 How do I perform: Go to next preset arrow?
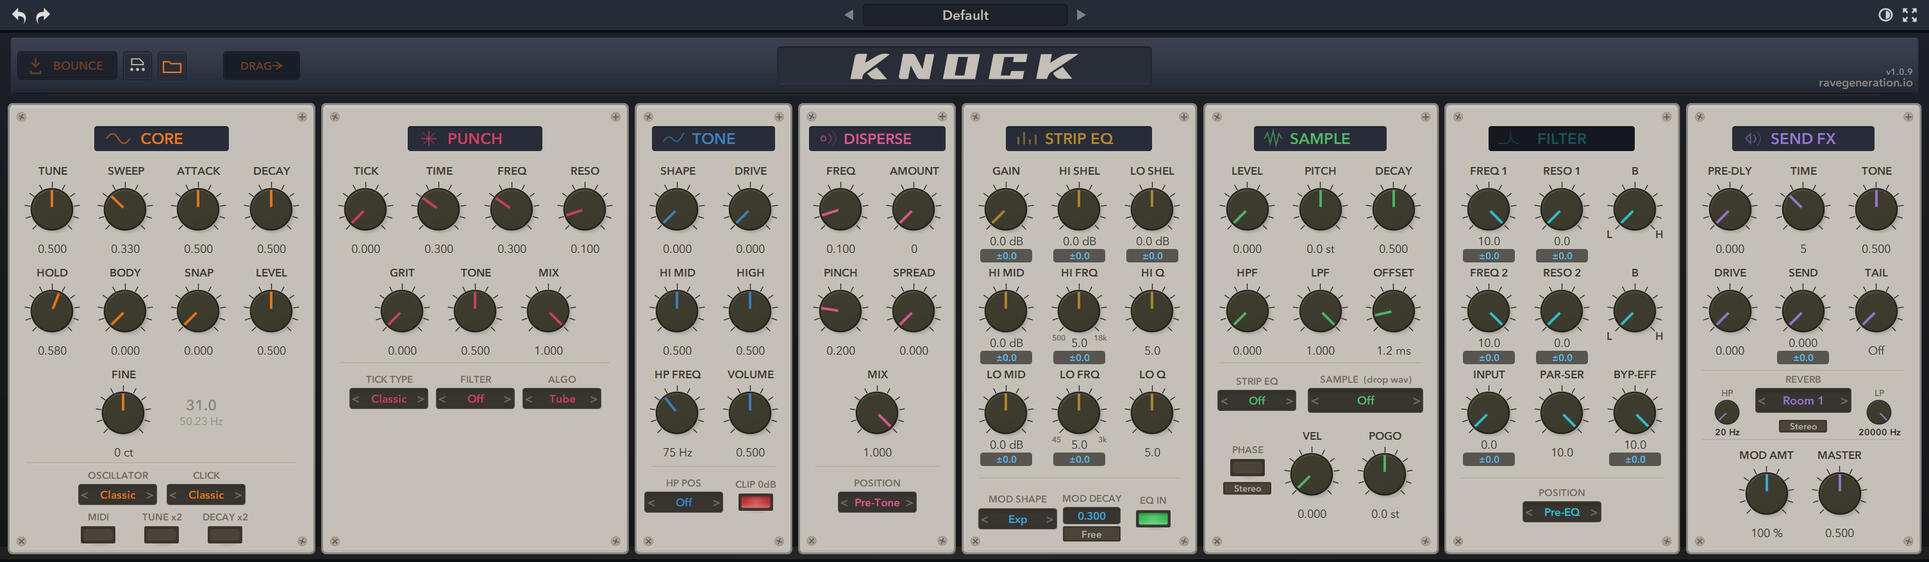coord(1081,15)
